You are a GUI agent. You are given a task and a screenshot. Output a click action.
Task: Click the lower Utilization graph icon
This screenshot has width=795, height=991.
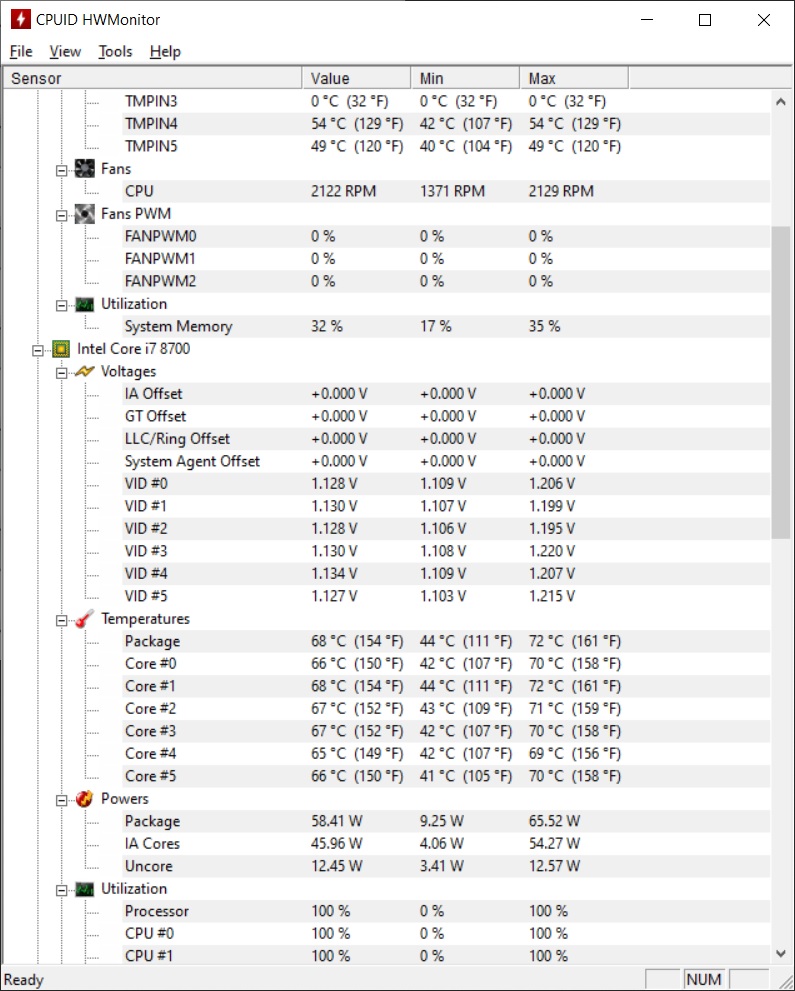click(x=85, y=889)
